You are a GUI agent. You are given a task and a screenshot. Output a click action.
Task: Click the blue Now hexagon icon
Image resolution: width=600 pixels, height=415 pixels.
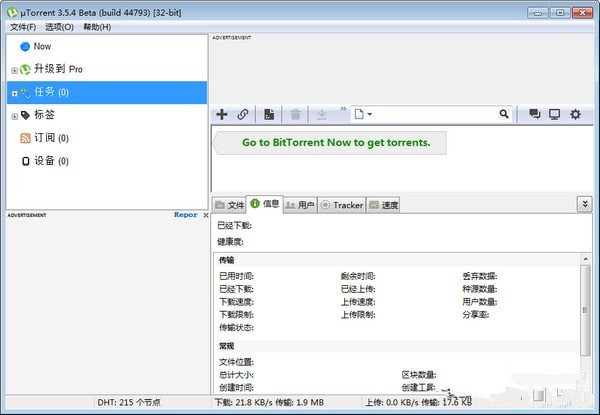click(x=25, y=46)
